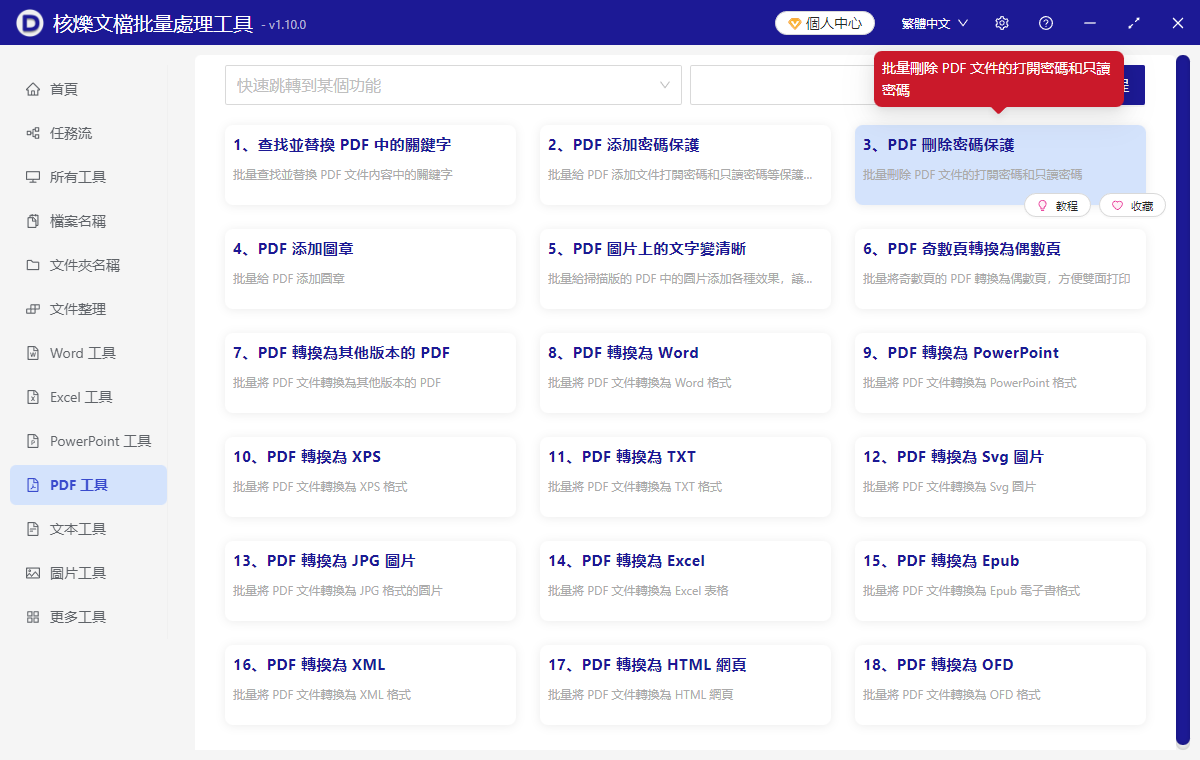Expand the 快速跳轉到某個功能 dropdown
The width and height of the screenshot is (1200, 760).
(x=453, y=85)
